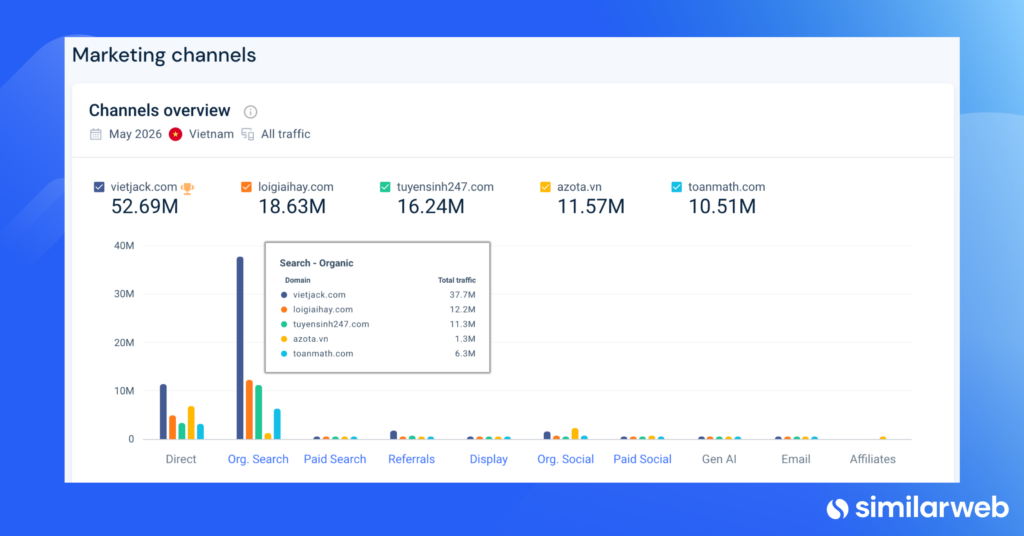Uncheck the toanmath.com checkbox
Image resolution: width=1024 pixels, height=536 pixels.
tap(677, 187)
